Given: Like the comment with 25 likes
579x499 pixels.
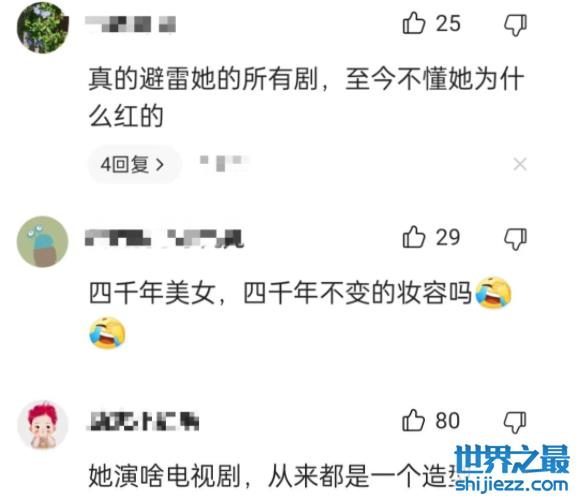Looking at the screenshot, I should [x=414, y=23].
